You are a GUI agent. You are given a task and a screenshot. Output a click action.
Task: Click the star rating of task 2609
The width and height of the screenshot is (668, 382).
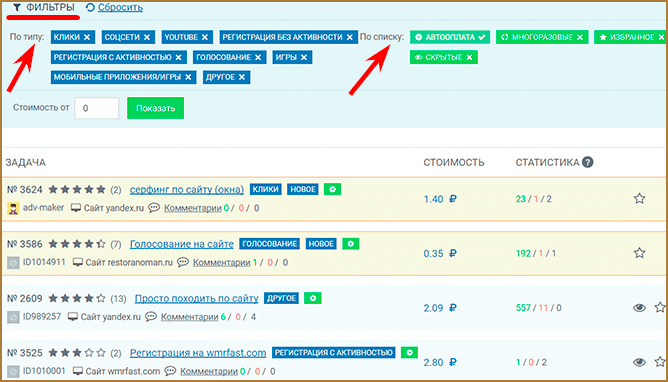click(77, 299)
